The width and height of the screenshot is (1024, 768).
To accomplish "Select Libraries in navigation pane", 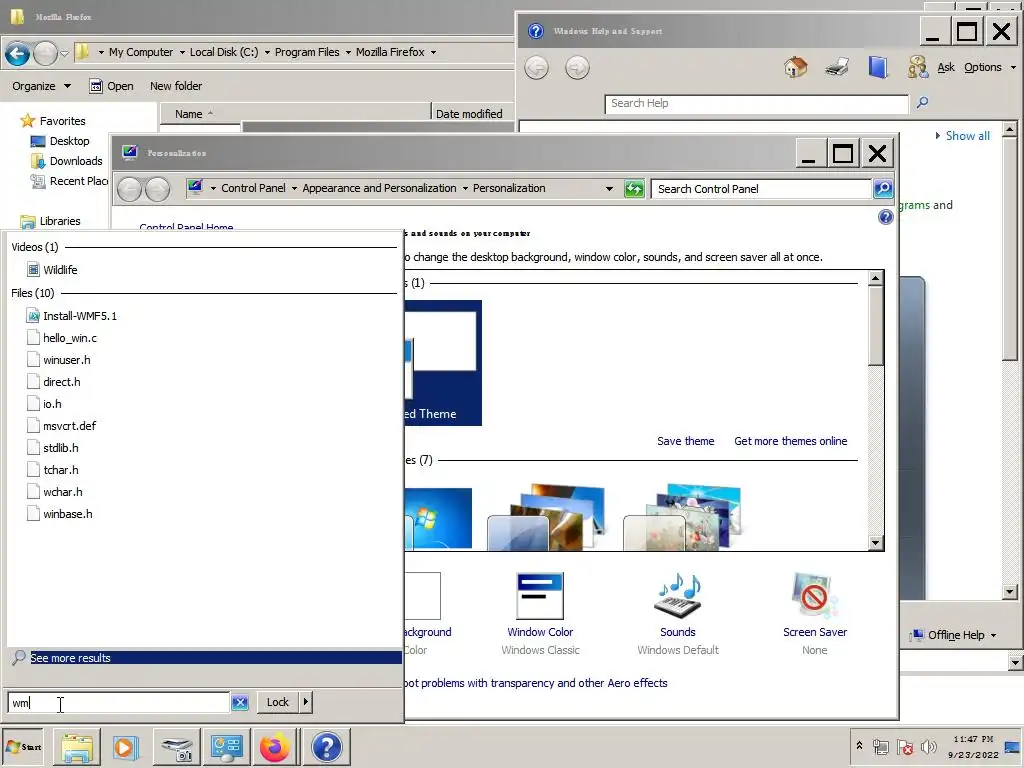I will 50,221.
